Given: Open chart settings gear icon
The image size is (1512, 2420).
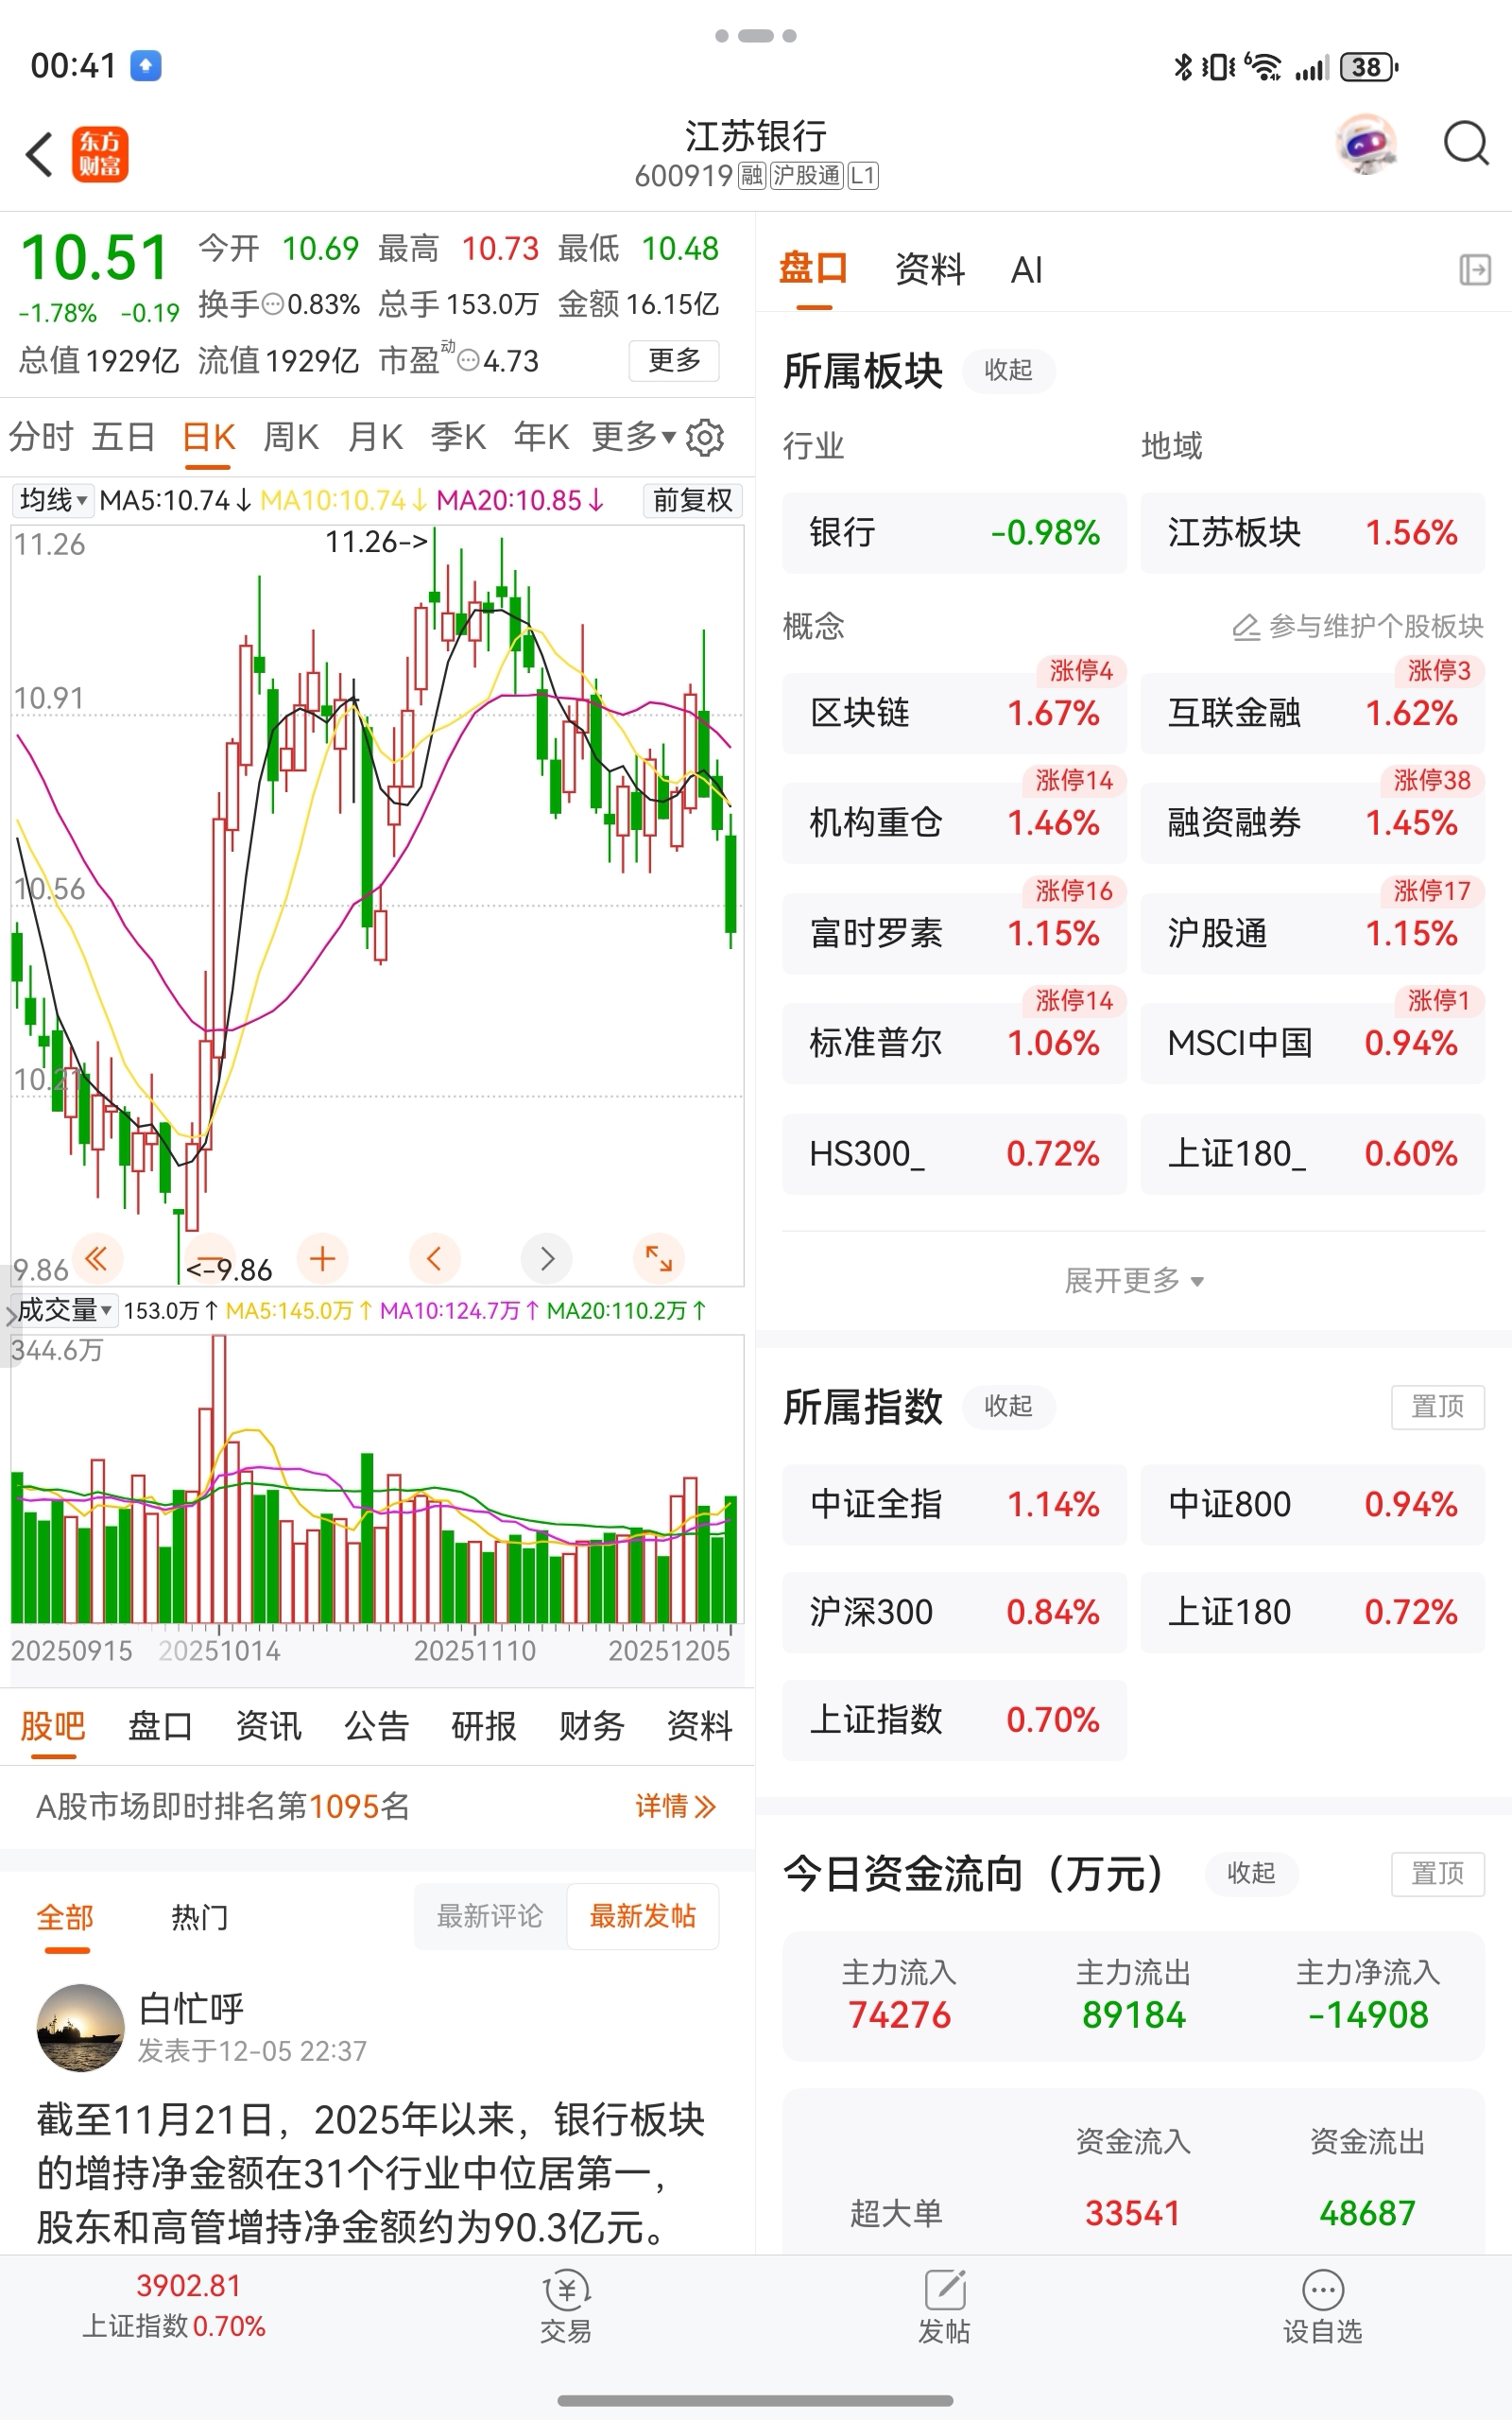Looking at the screenshot, I should [x=705, y=438].
